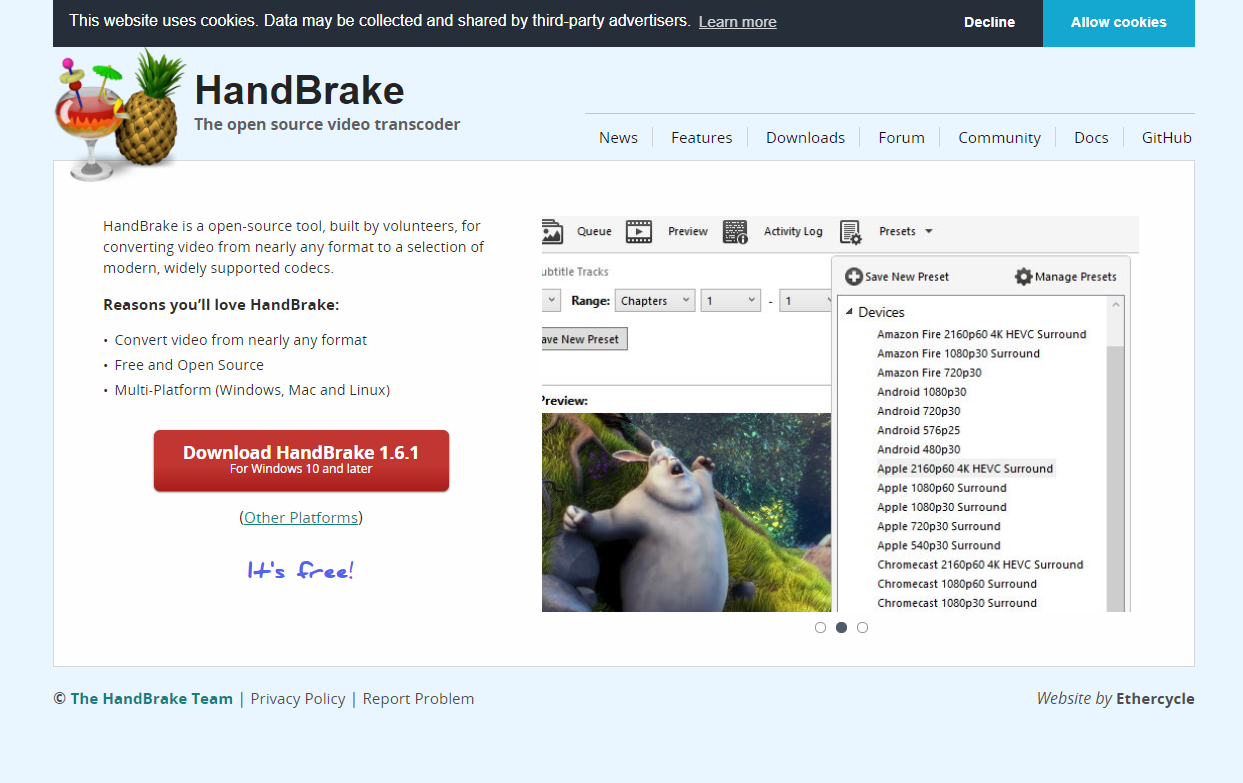Select Chromecast 1080p60 Surround preset

pos(957,584)
